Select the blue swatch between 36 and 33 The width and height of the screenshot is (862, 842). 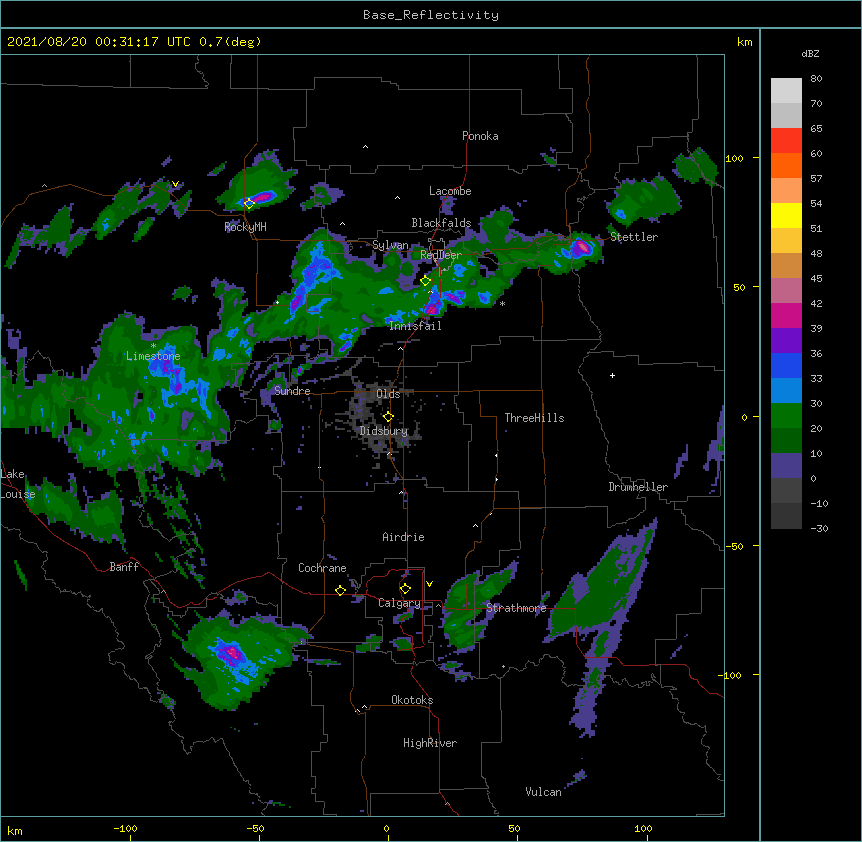tap(786, 365)
